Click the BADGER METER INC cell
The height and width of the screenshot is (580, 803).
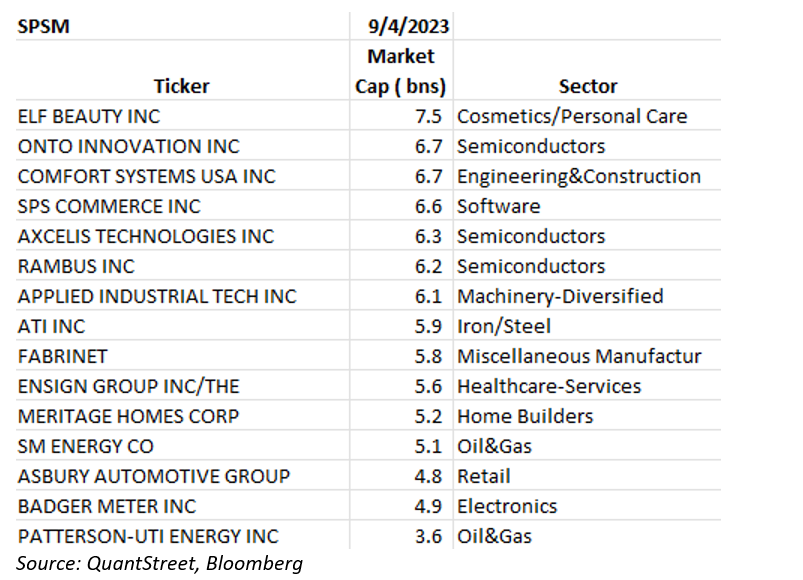[x=107, y=506]
